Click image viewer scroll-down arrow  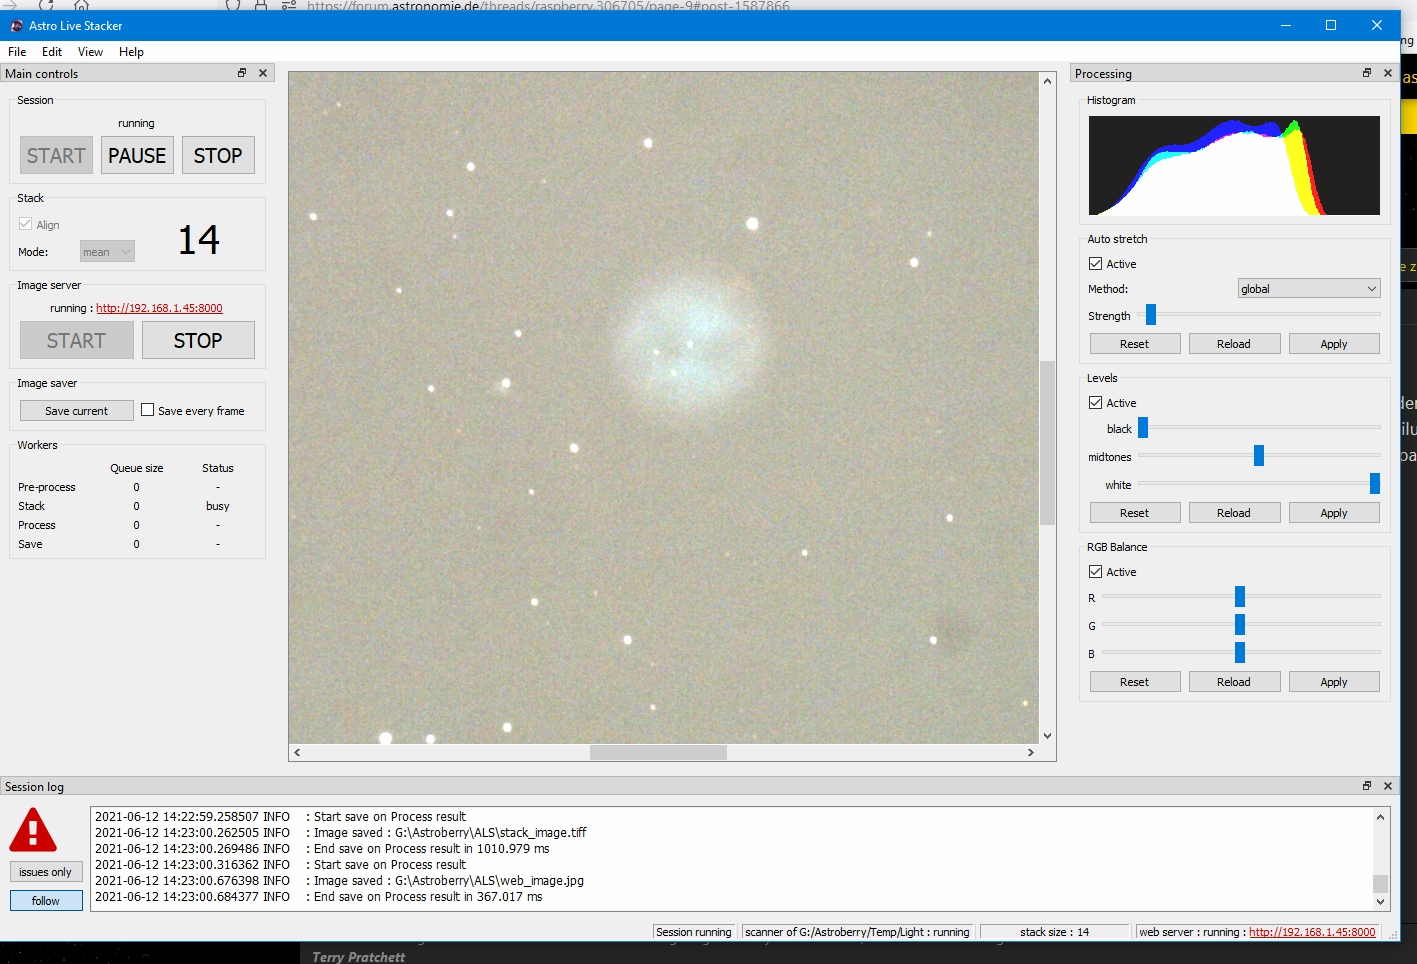(1047, 736)
